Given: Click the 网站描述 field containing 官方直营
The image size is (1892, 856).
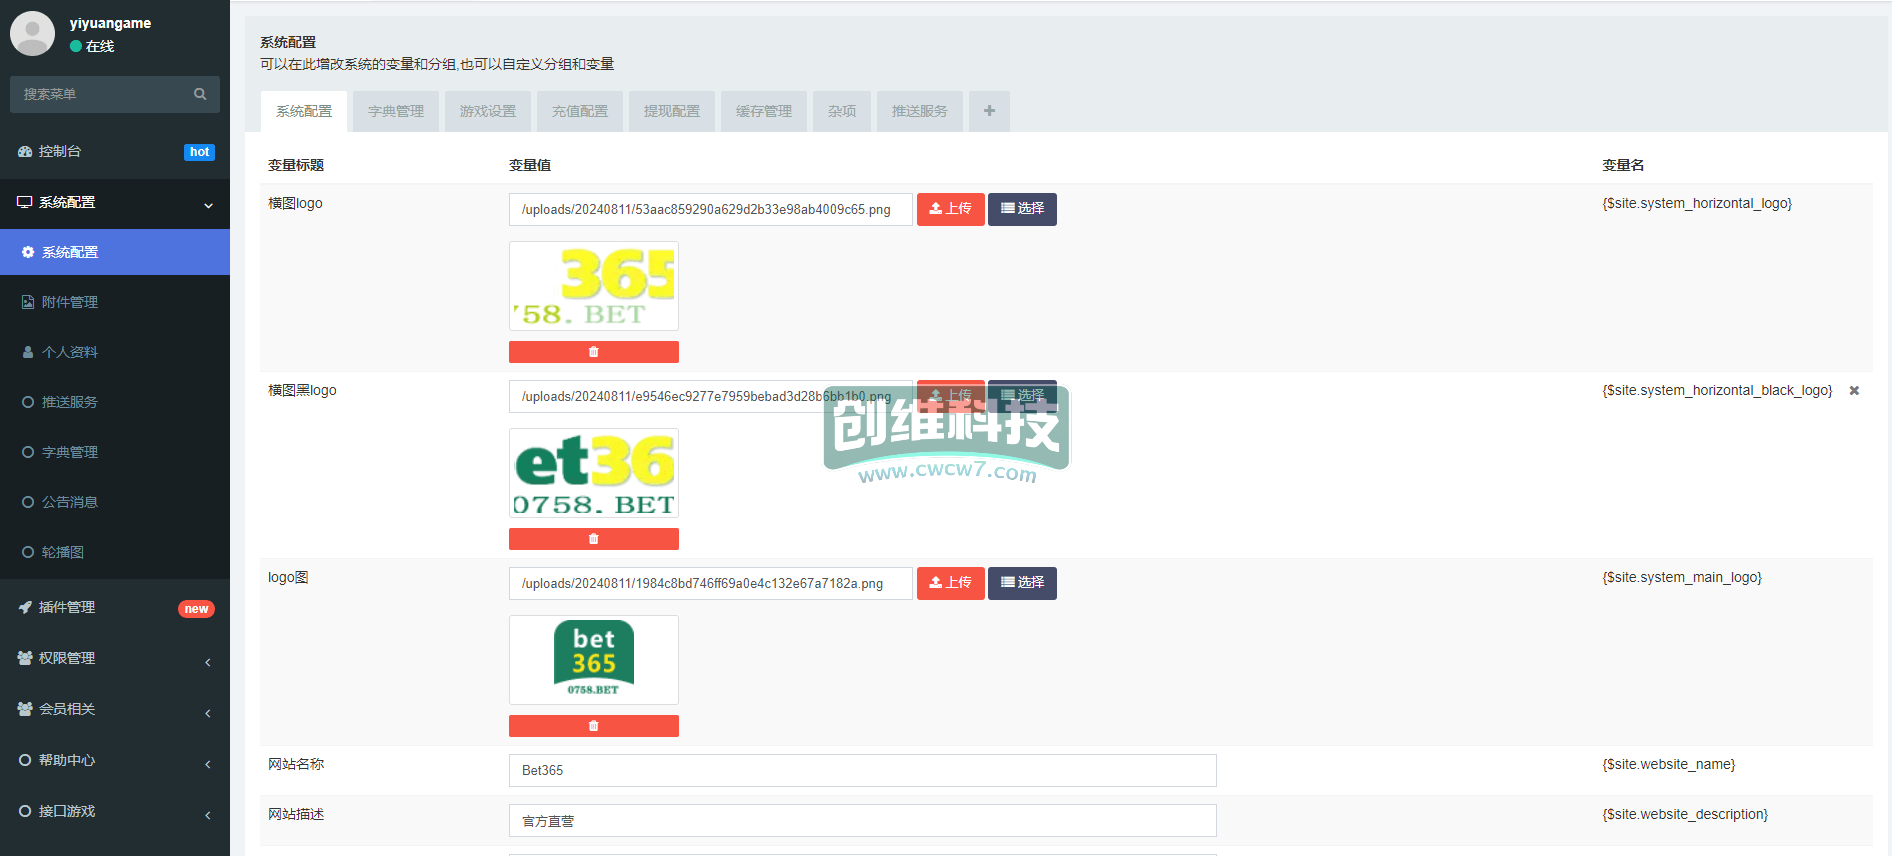Looking at the screenshot, I should 863,820.
